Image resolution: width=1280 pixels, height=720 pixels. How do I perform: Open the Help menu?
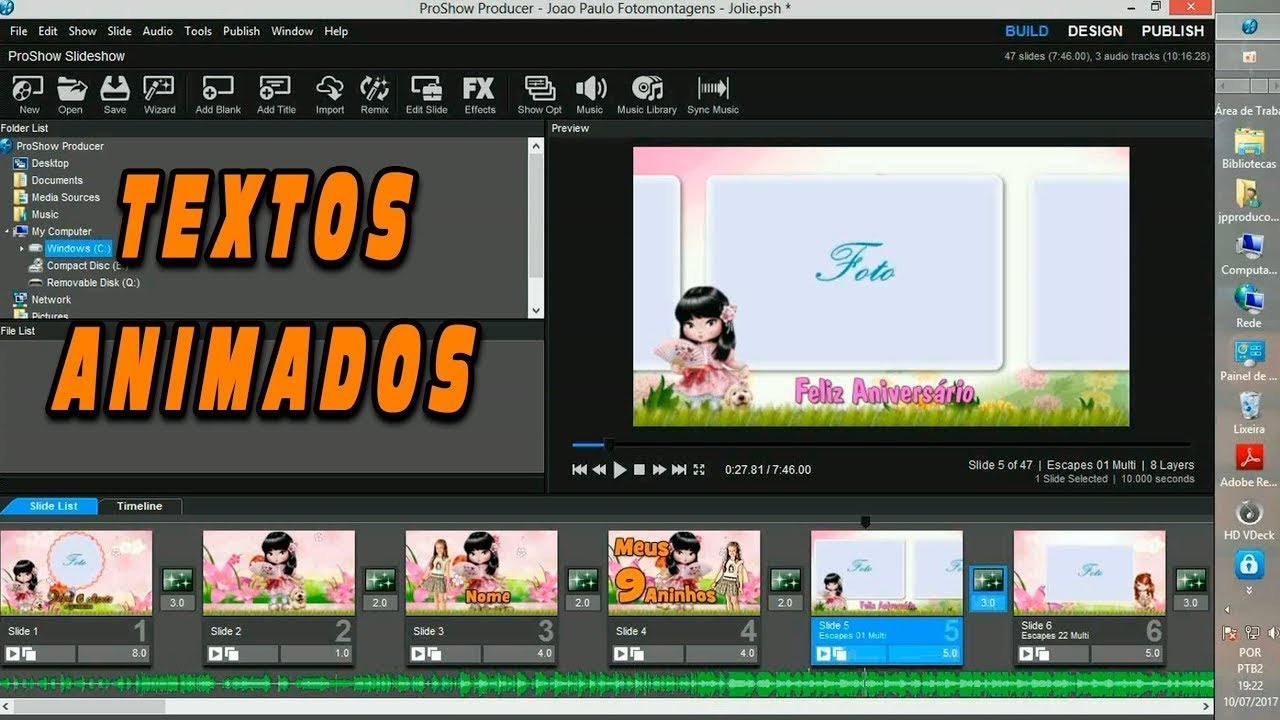[x=336, y=31]
